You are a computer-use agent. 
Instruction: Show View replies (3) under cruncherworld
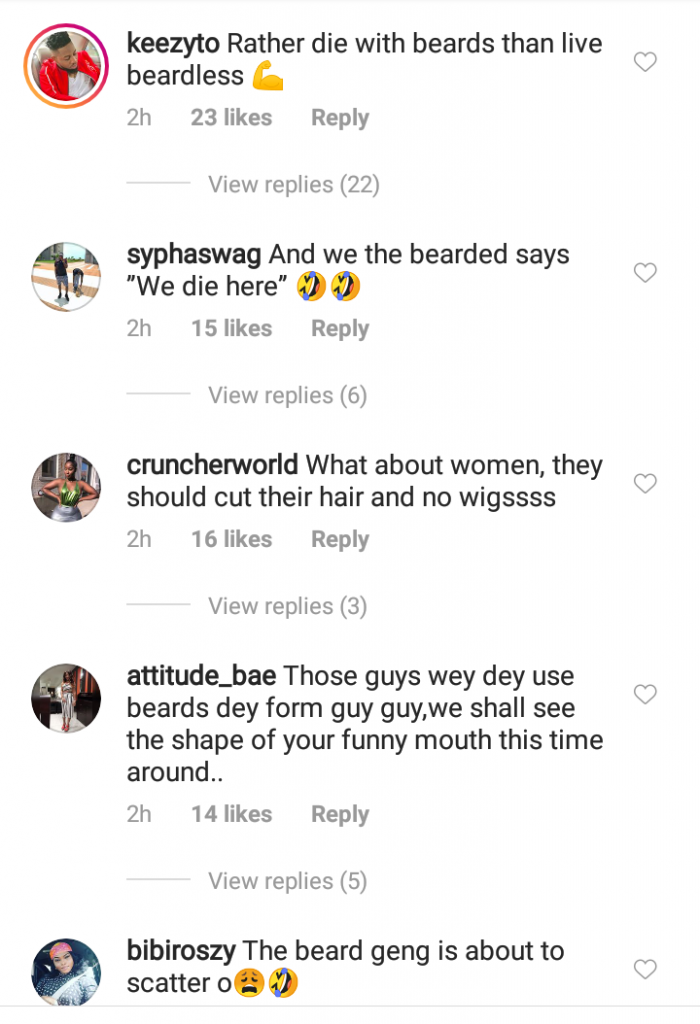[288, 607]
